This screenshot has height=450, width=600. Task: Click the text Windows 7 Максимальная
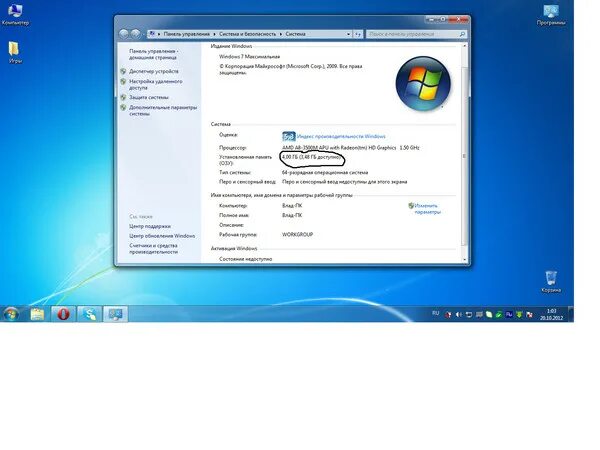coord(249,57)
